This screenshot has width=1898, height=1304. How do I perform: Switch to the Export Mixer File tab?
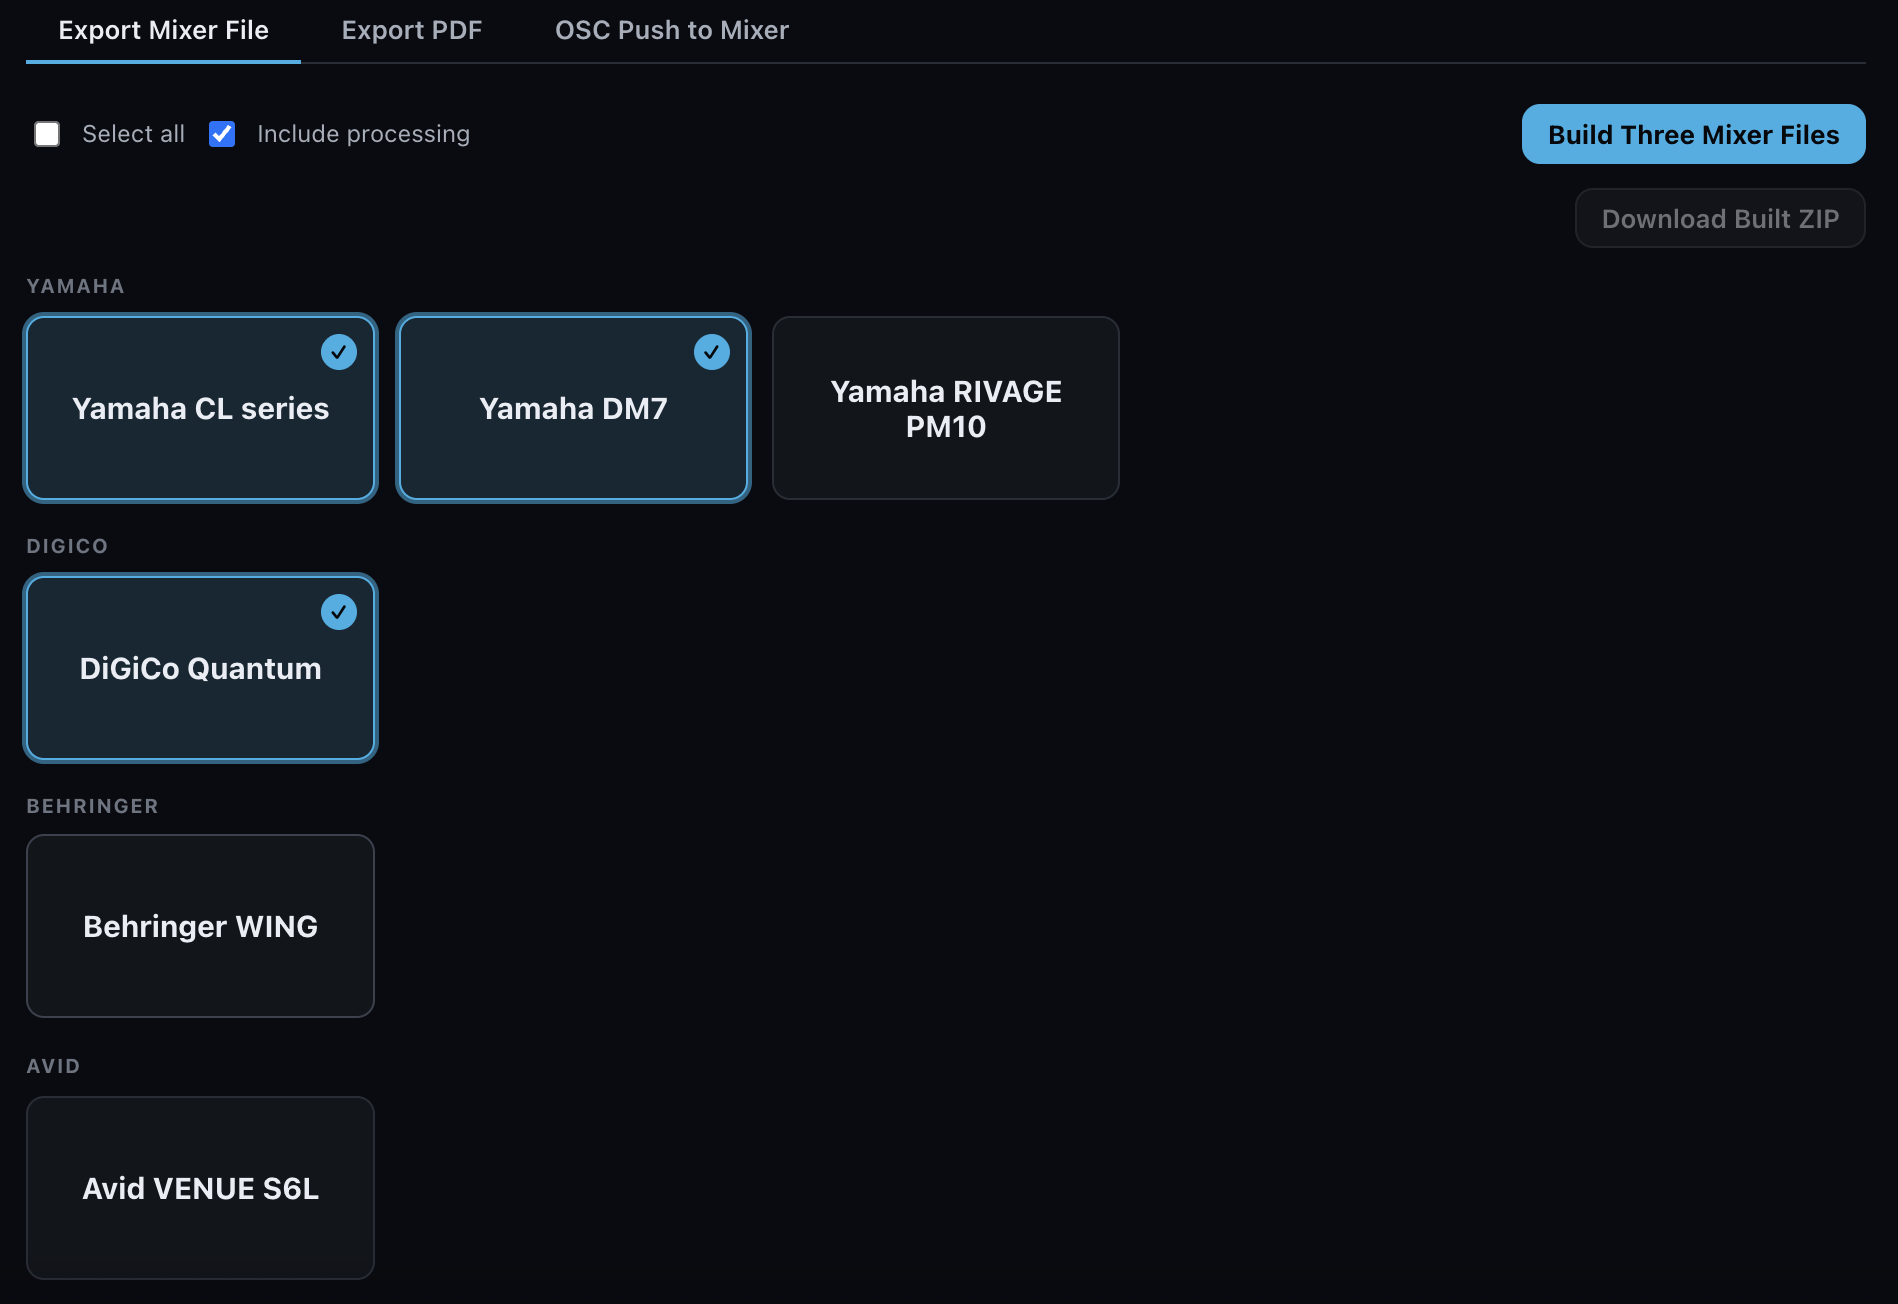pyautogui.click(x=163, y=31)
